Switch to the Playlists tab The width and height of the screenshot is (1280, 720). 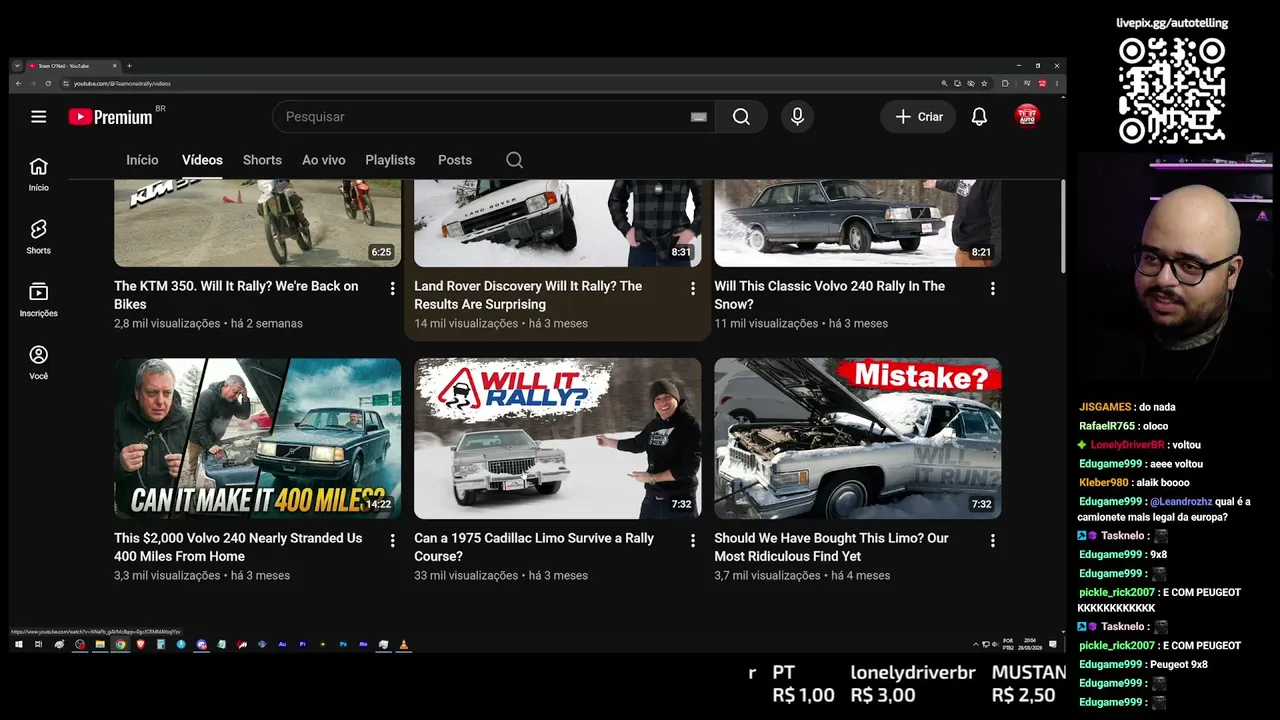[390, 160]
